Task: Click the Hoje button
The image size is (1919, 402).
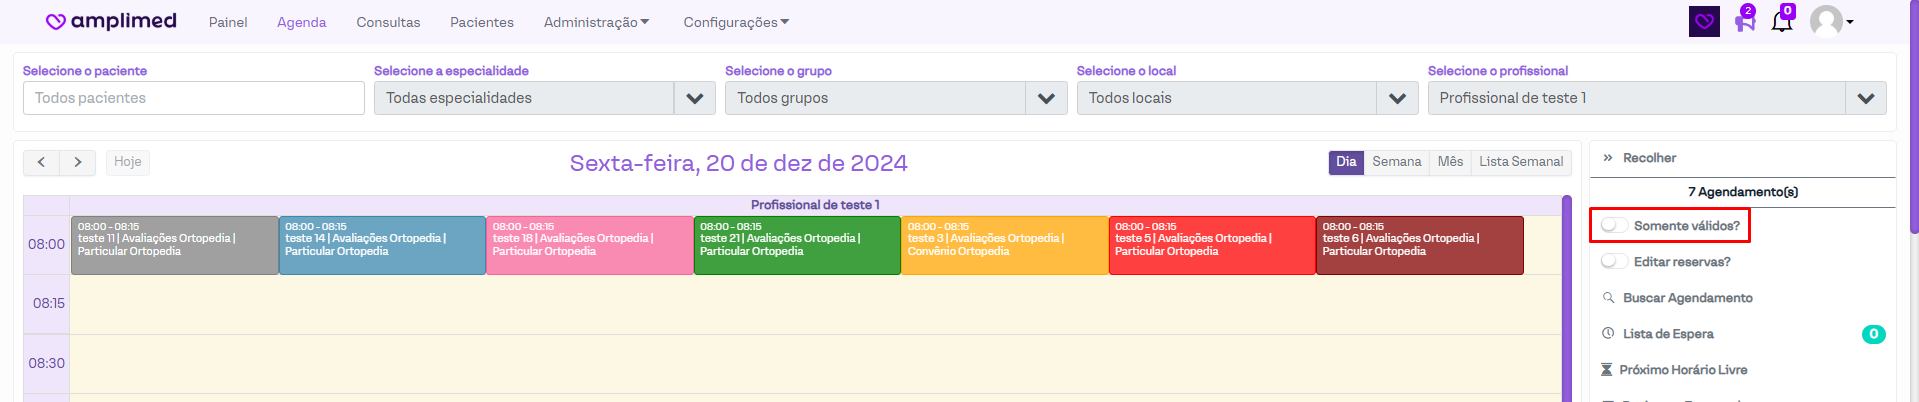Action: coord(127,162)
